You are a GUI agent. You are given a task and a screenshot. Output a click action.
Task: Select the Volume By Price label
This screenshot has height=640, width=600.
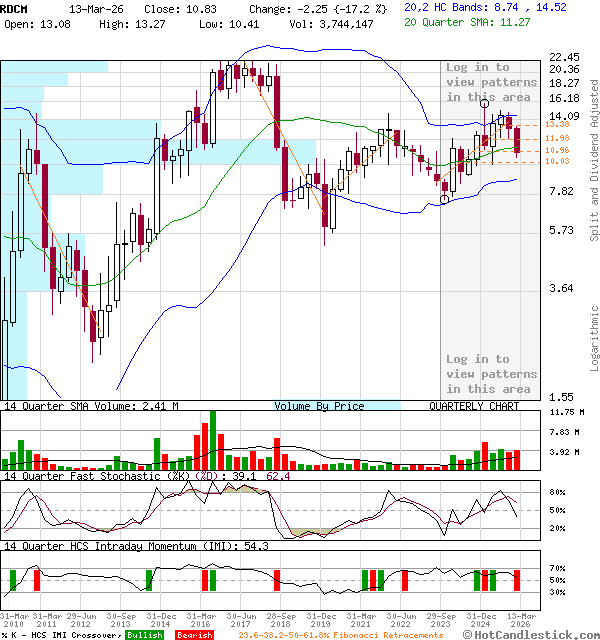tap(319, 406)
